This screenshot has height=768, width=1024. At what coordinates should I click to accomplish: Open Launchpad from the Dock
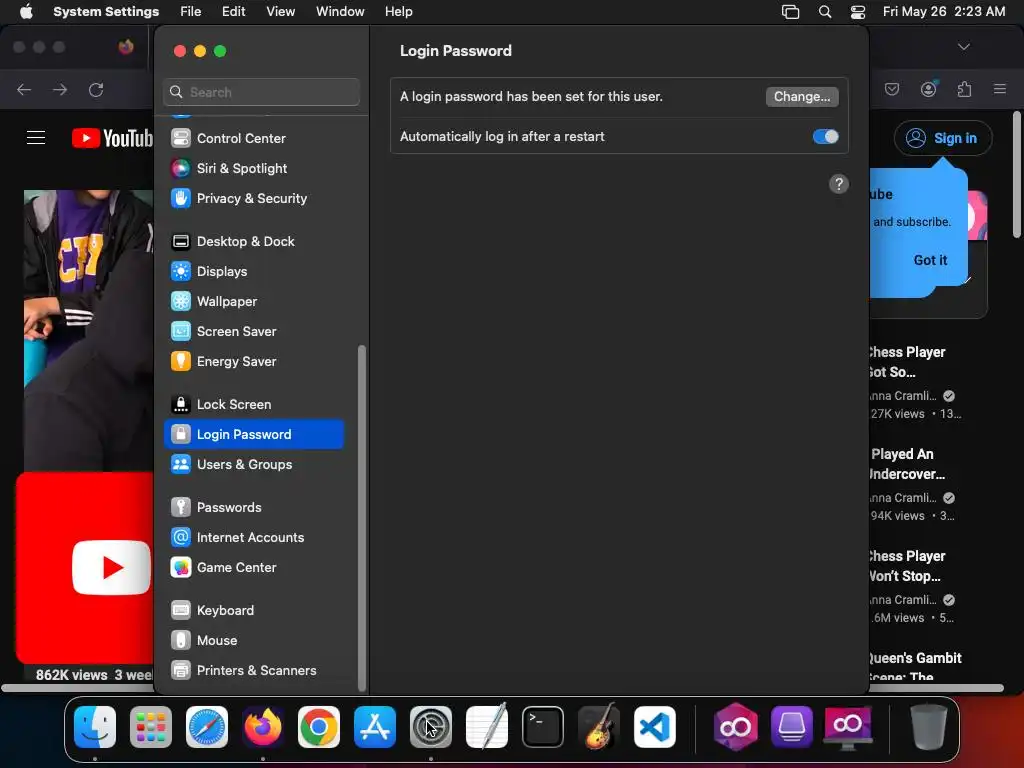point(151,727)
